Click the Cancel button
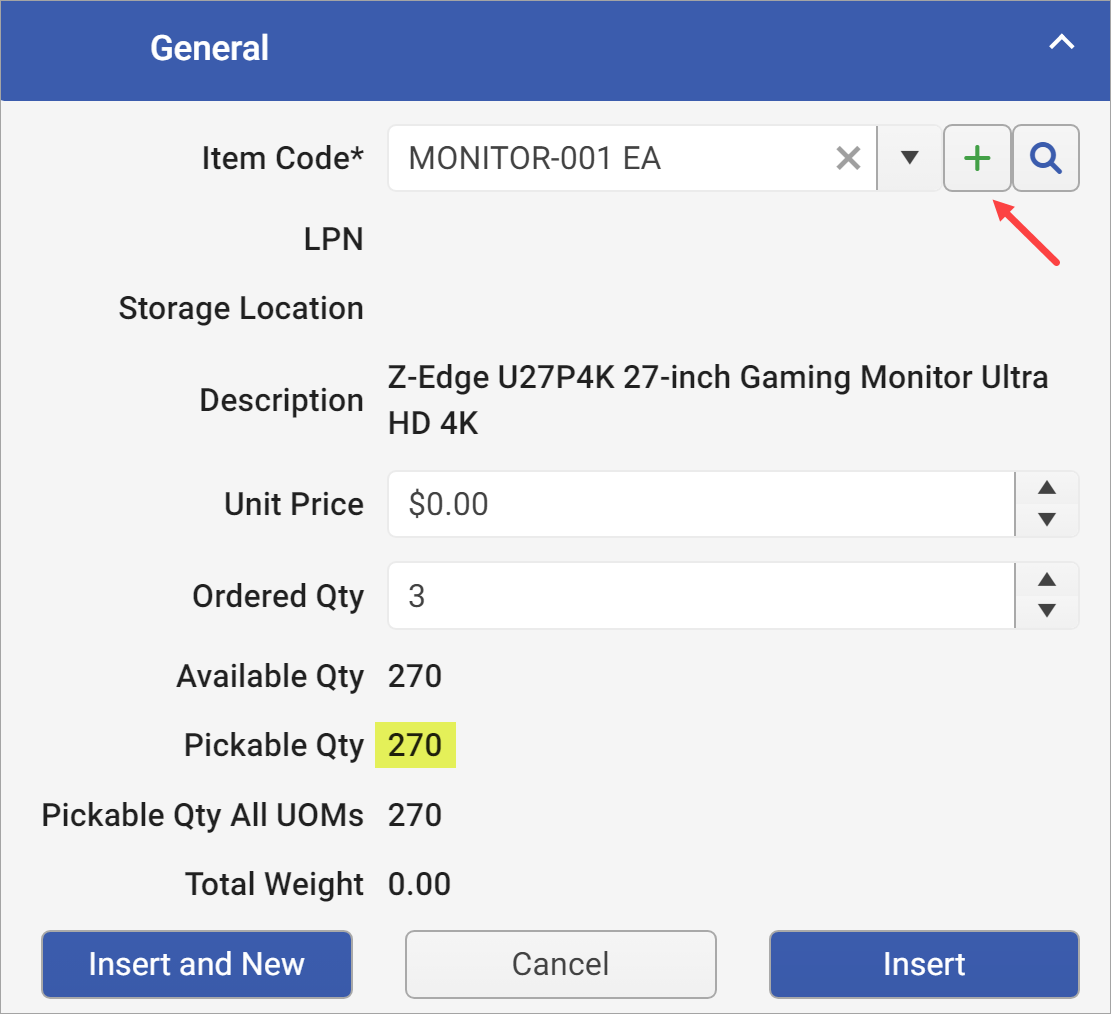Viewport: 1111px width, 1014px height. (560, 963)
